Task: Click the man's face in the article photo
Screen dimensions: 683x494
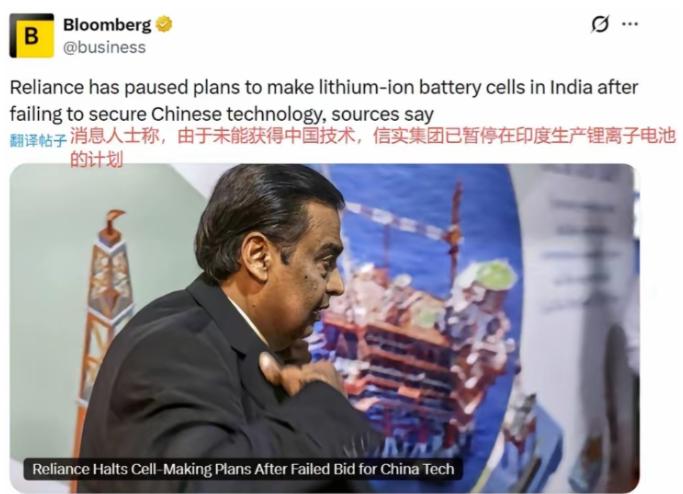Action: coord(316,268)
